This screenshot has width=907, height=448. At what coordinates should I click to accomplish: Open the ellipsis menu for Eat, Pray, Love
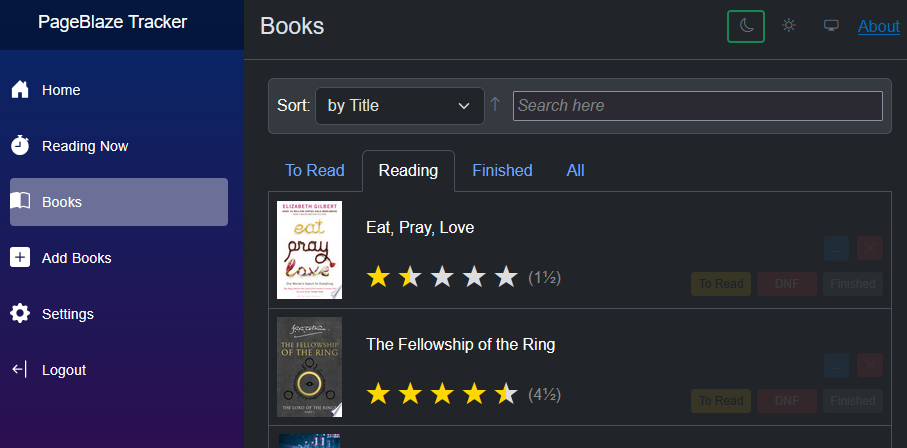pos(837,249)
